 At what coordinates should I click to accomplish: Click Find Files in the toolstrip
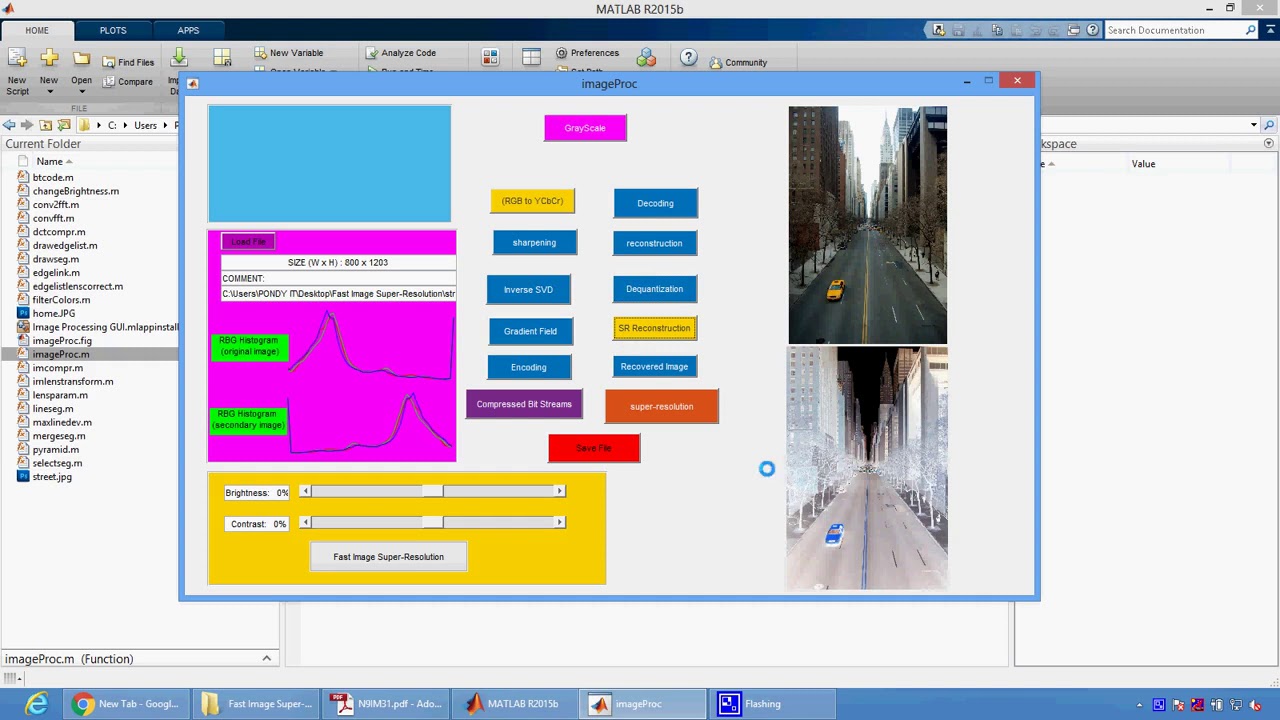point(128,62)
